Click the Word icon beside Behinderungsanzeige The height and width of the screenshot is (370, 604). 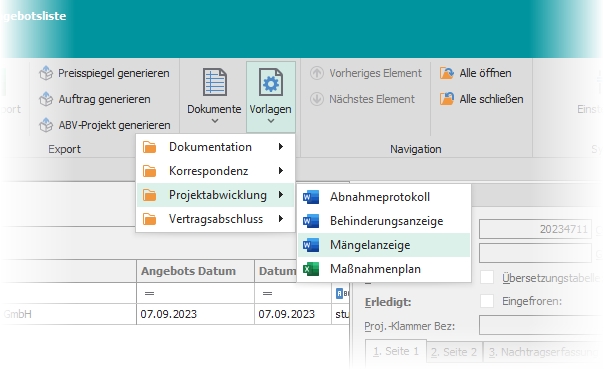pos(311,221)
